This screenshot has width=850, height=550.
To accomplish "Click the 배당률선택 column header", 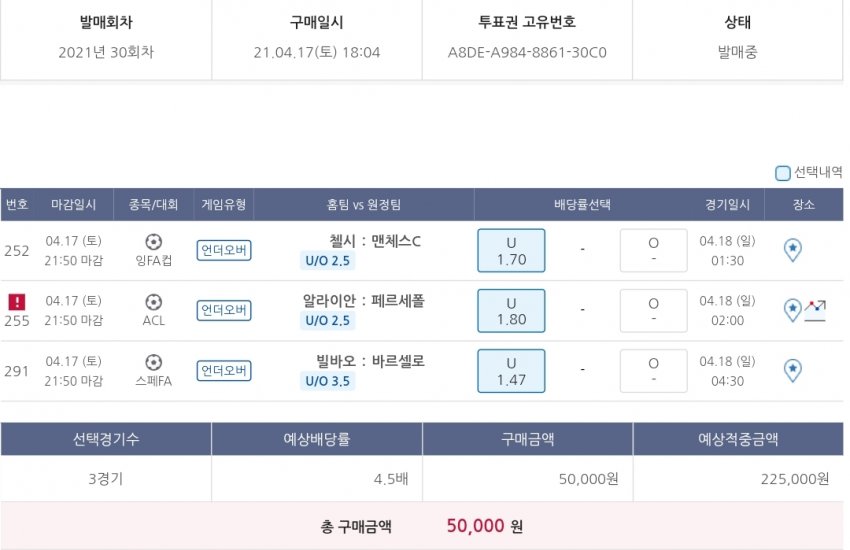I will [582, 205].
